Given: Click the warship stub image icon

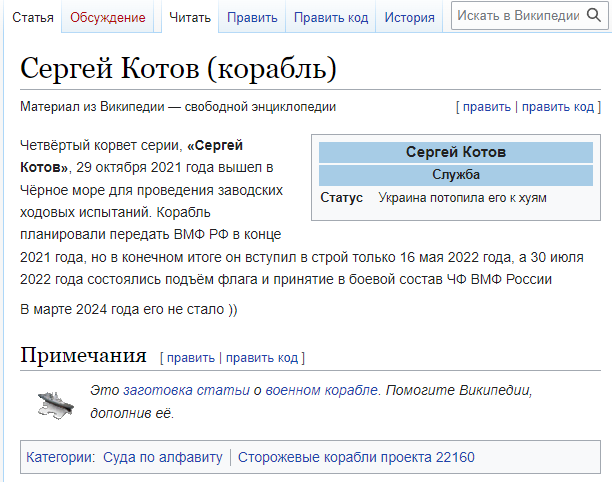Looking at the screenshot, I should [x=56, y=402].
